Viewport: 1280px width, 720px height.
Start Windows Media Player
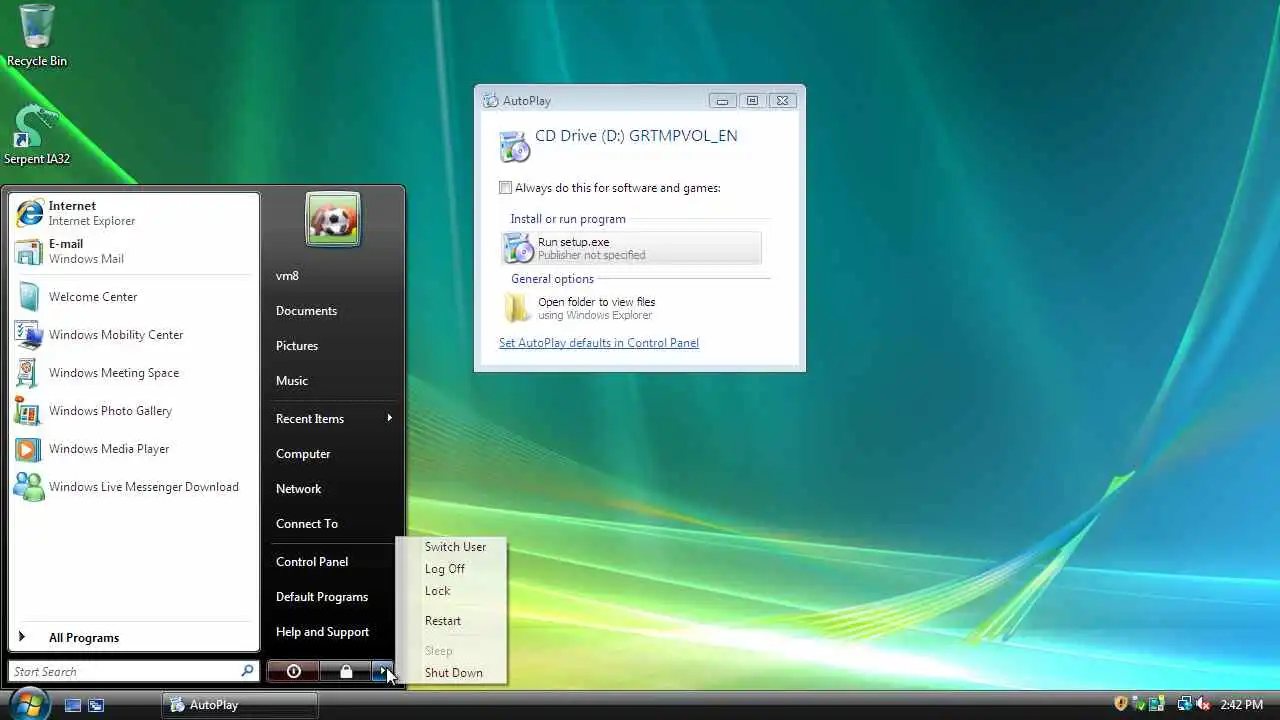tap(134, 449)
